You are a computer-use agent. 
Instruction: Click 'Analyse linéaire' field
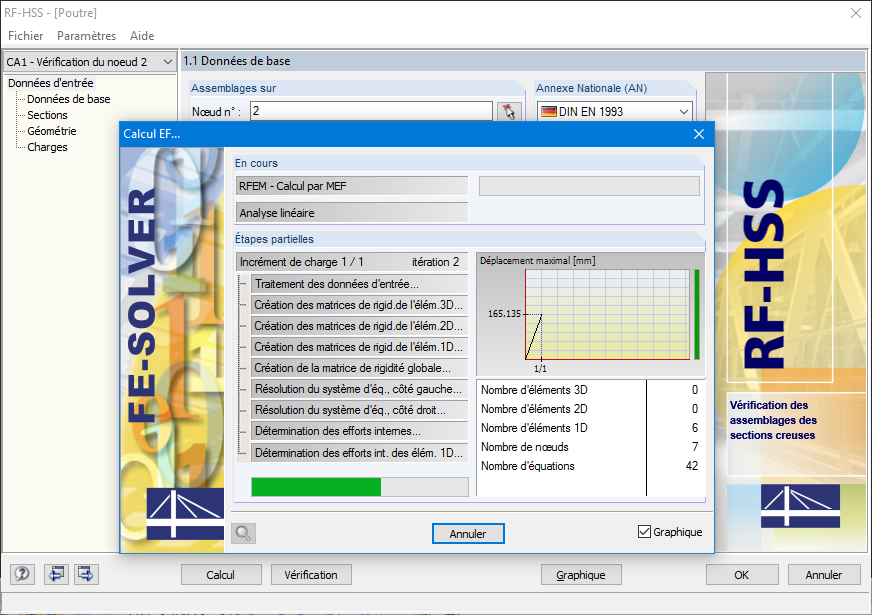[x=351, y=213]
